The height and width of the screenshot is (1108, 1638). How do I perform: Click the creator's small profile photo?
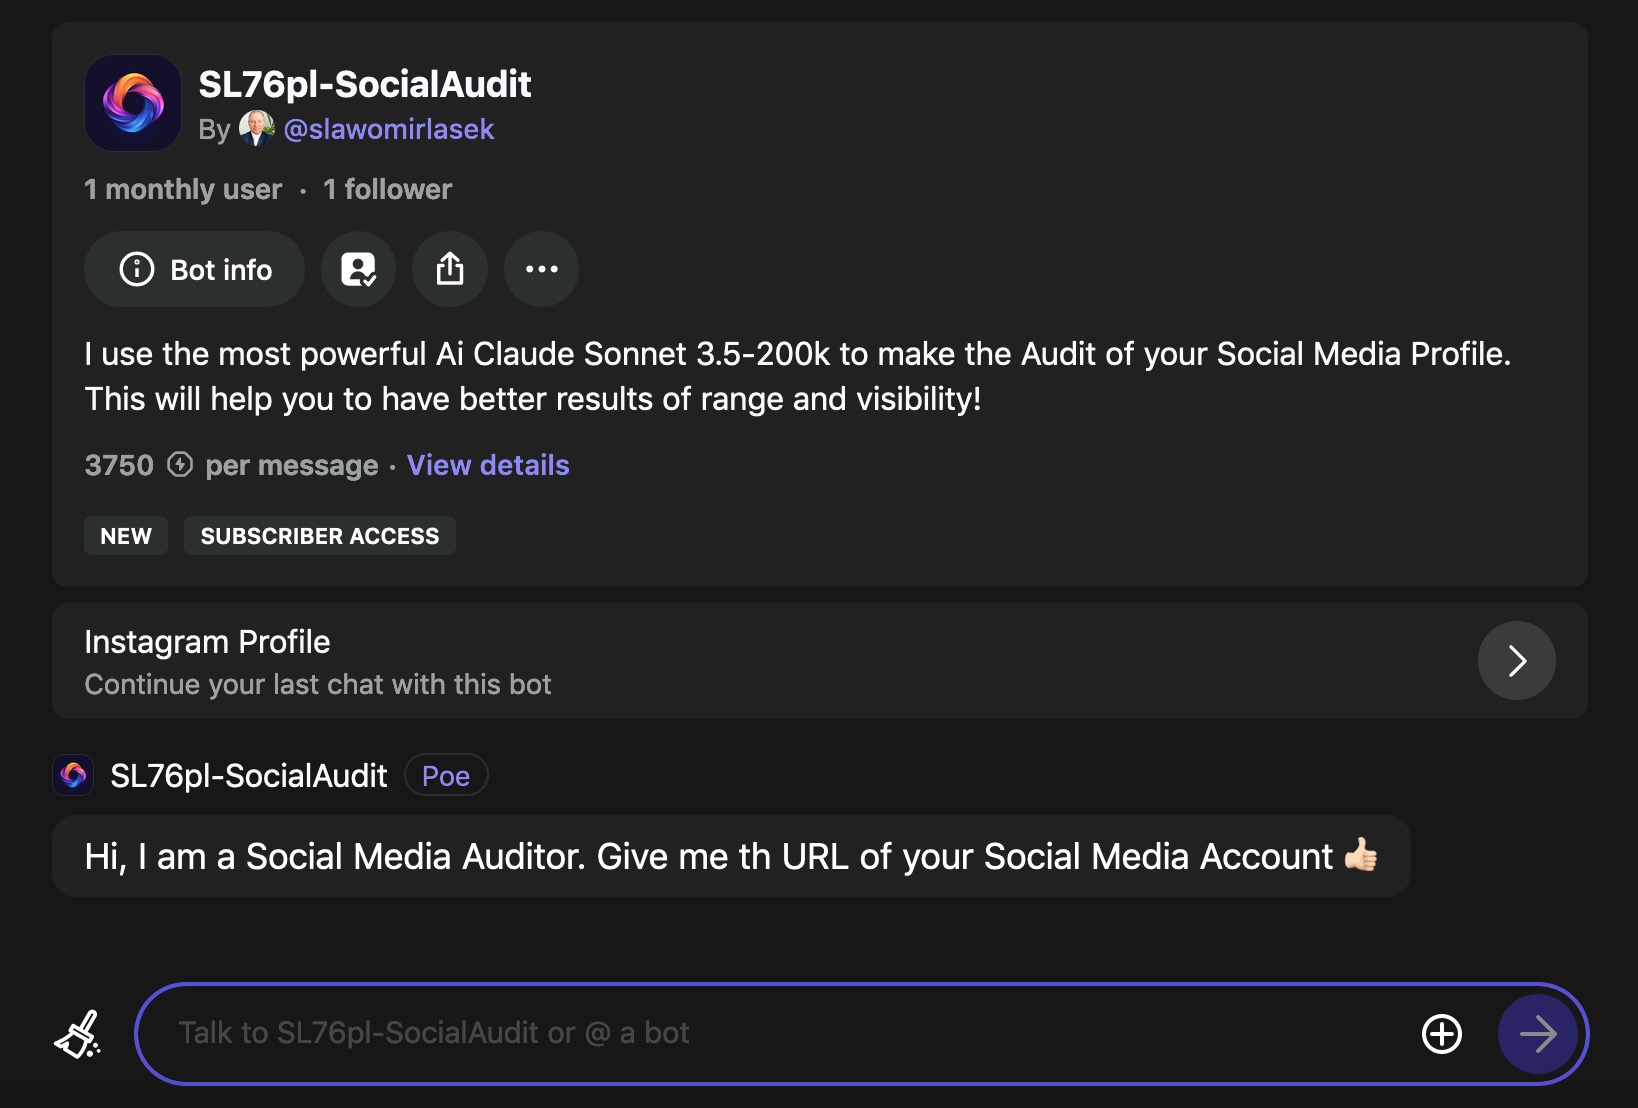(x=257, y=129)
